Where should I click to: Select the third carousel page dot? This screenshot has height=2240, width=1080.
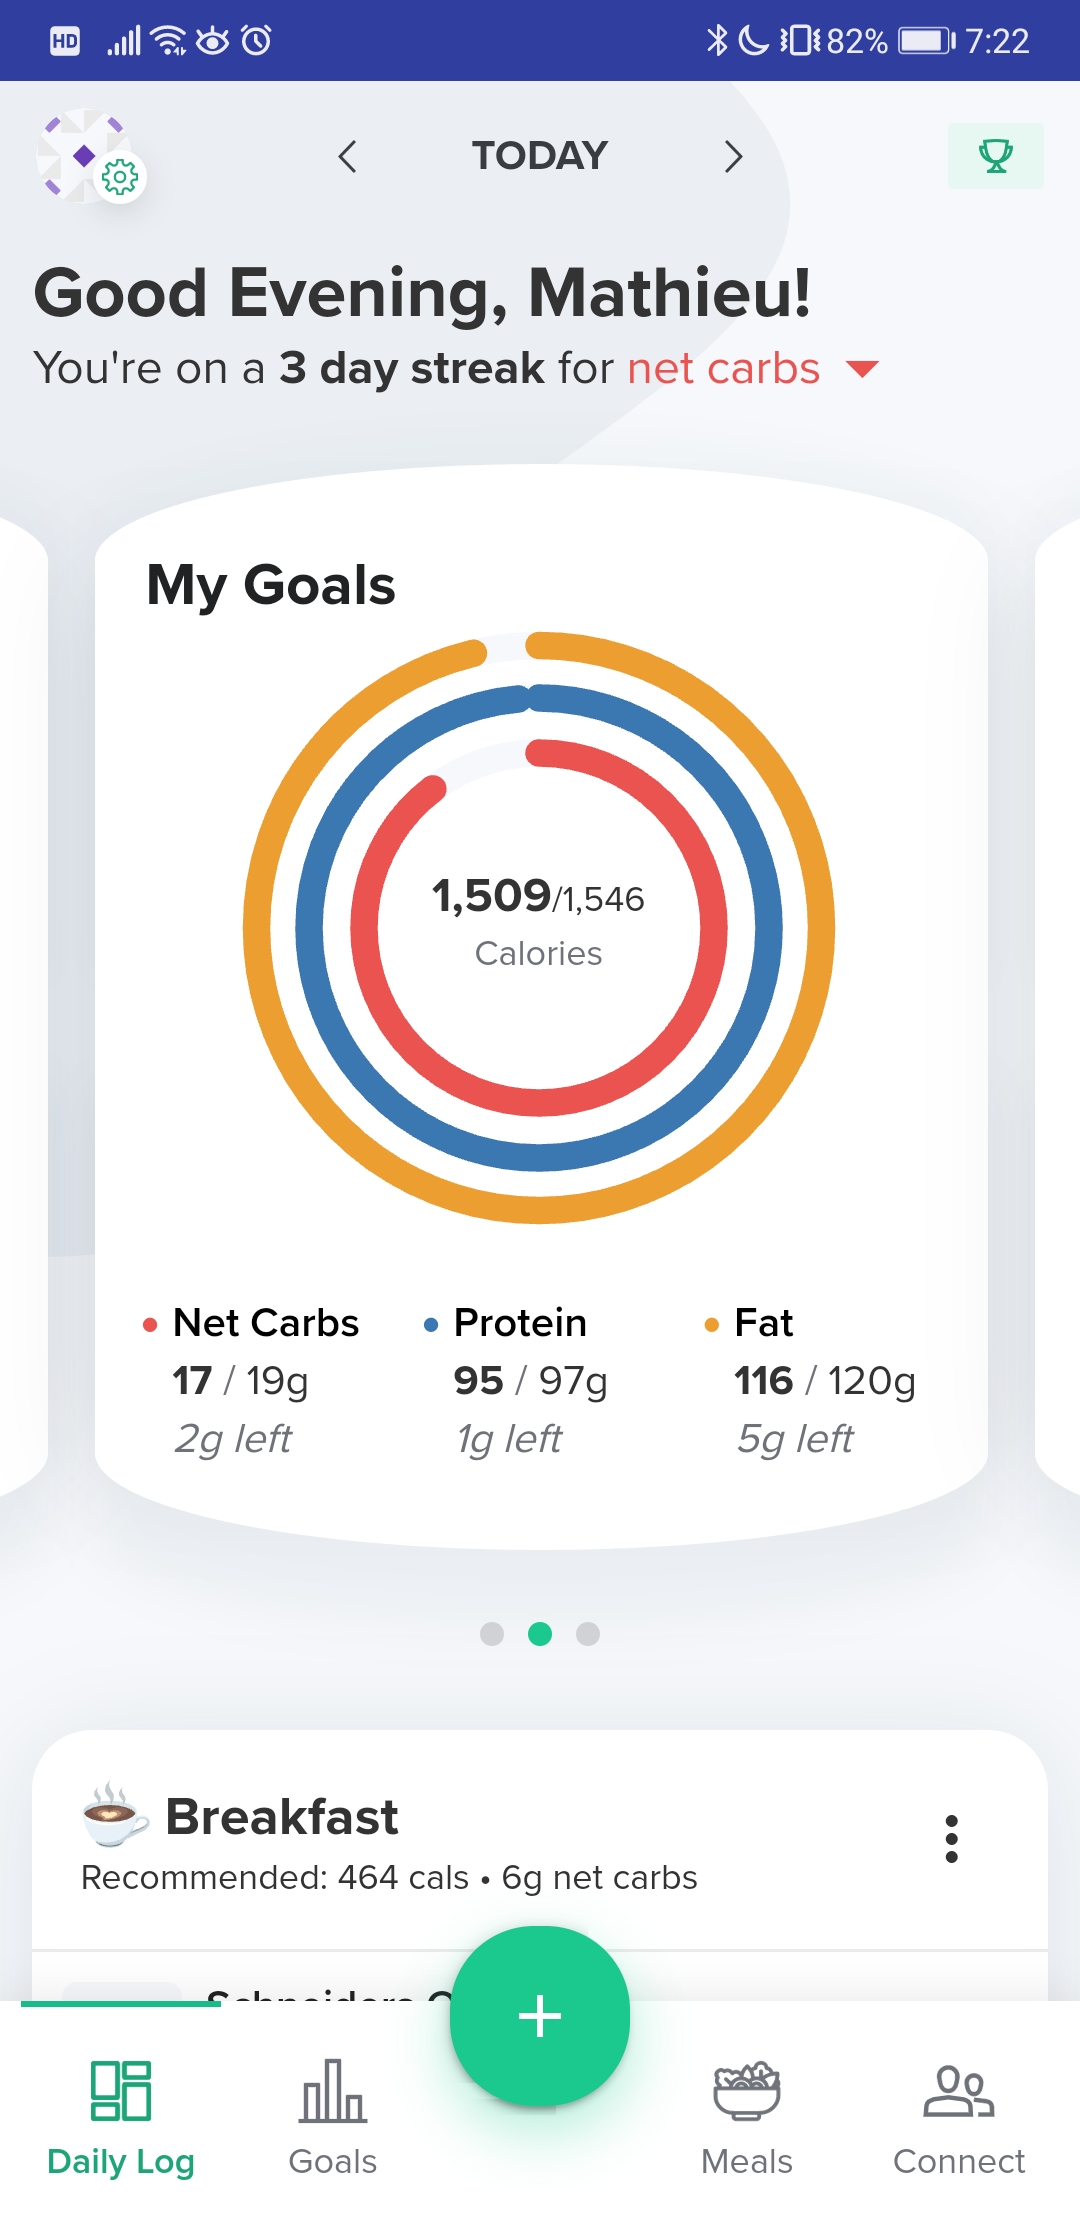coord(588,1633)
